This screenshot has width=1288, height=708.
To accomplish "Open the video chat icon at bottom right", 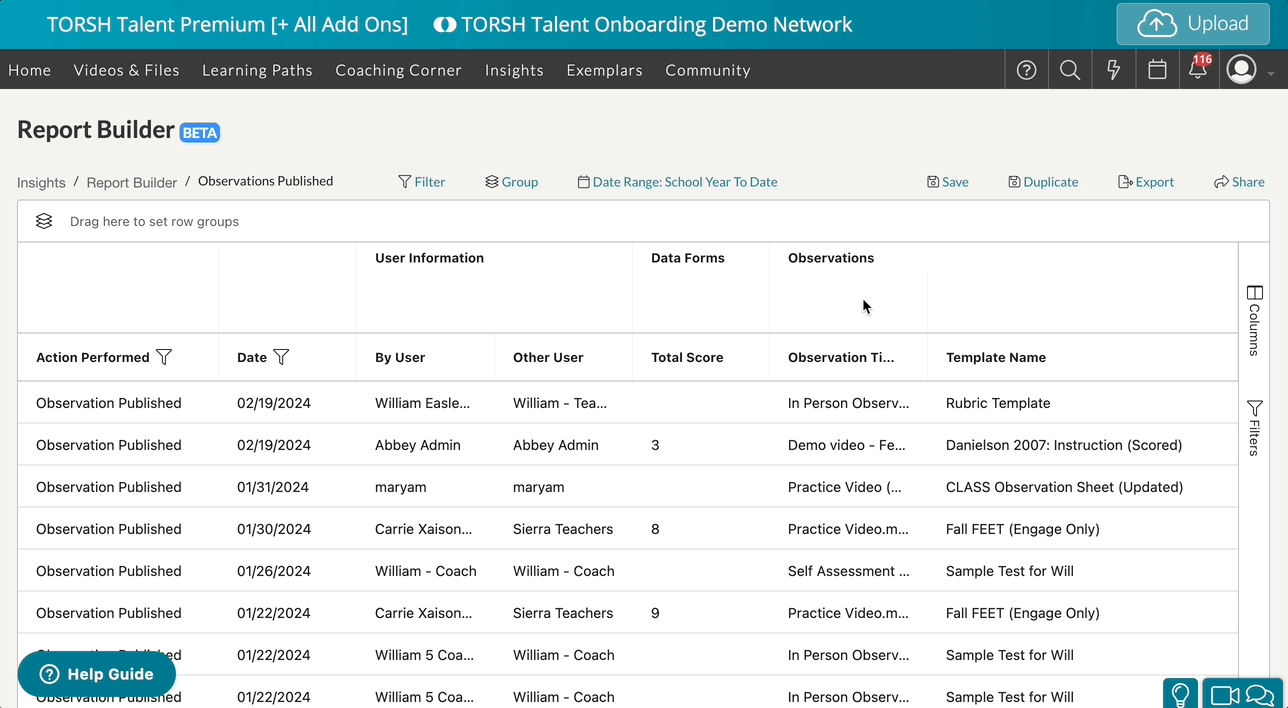I will tap(1242, 694).
